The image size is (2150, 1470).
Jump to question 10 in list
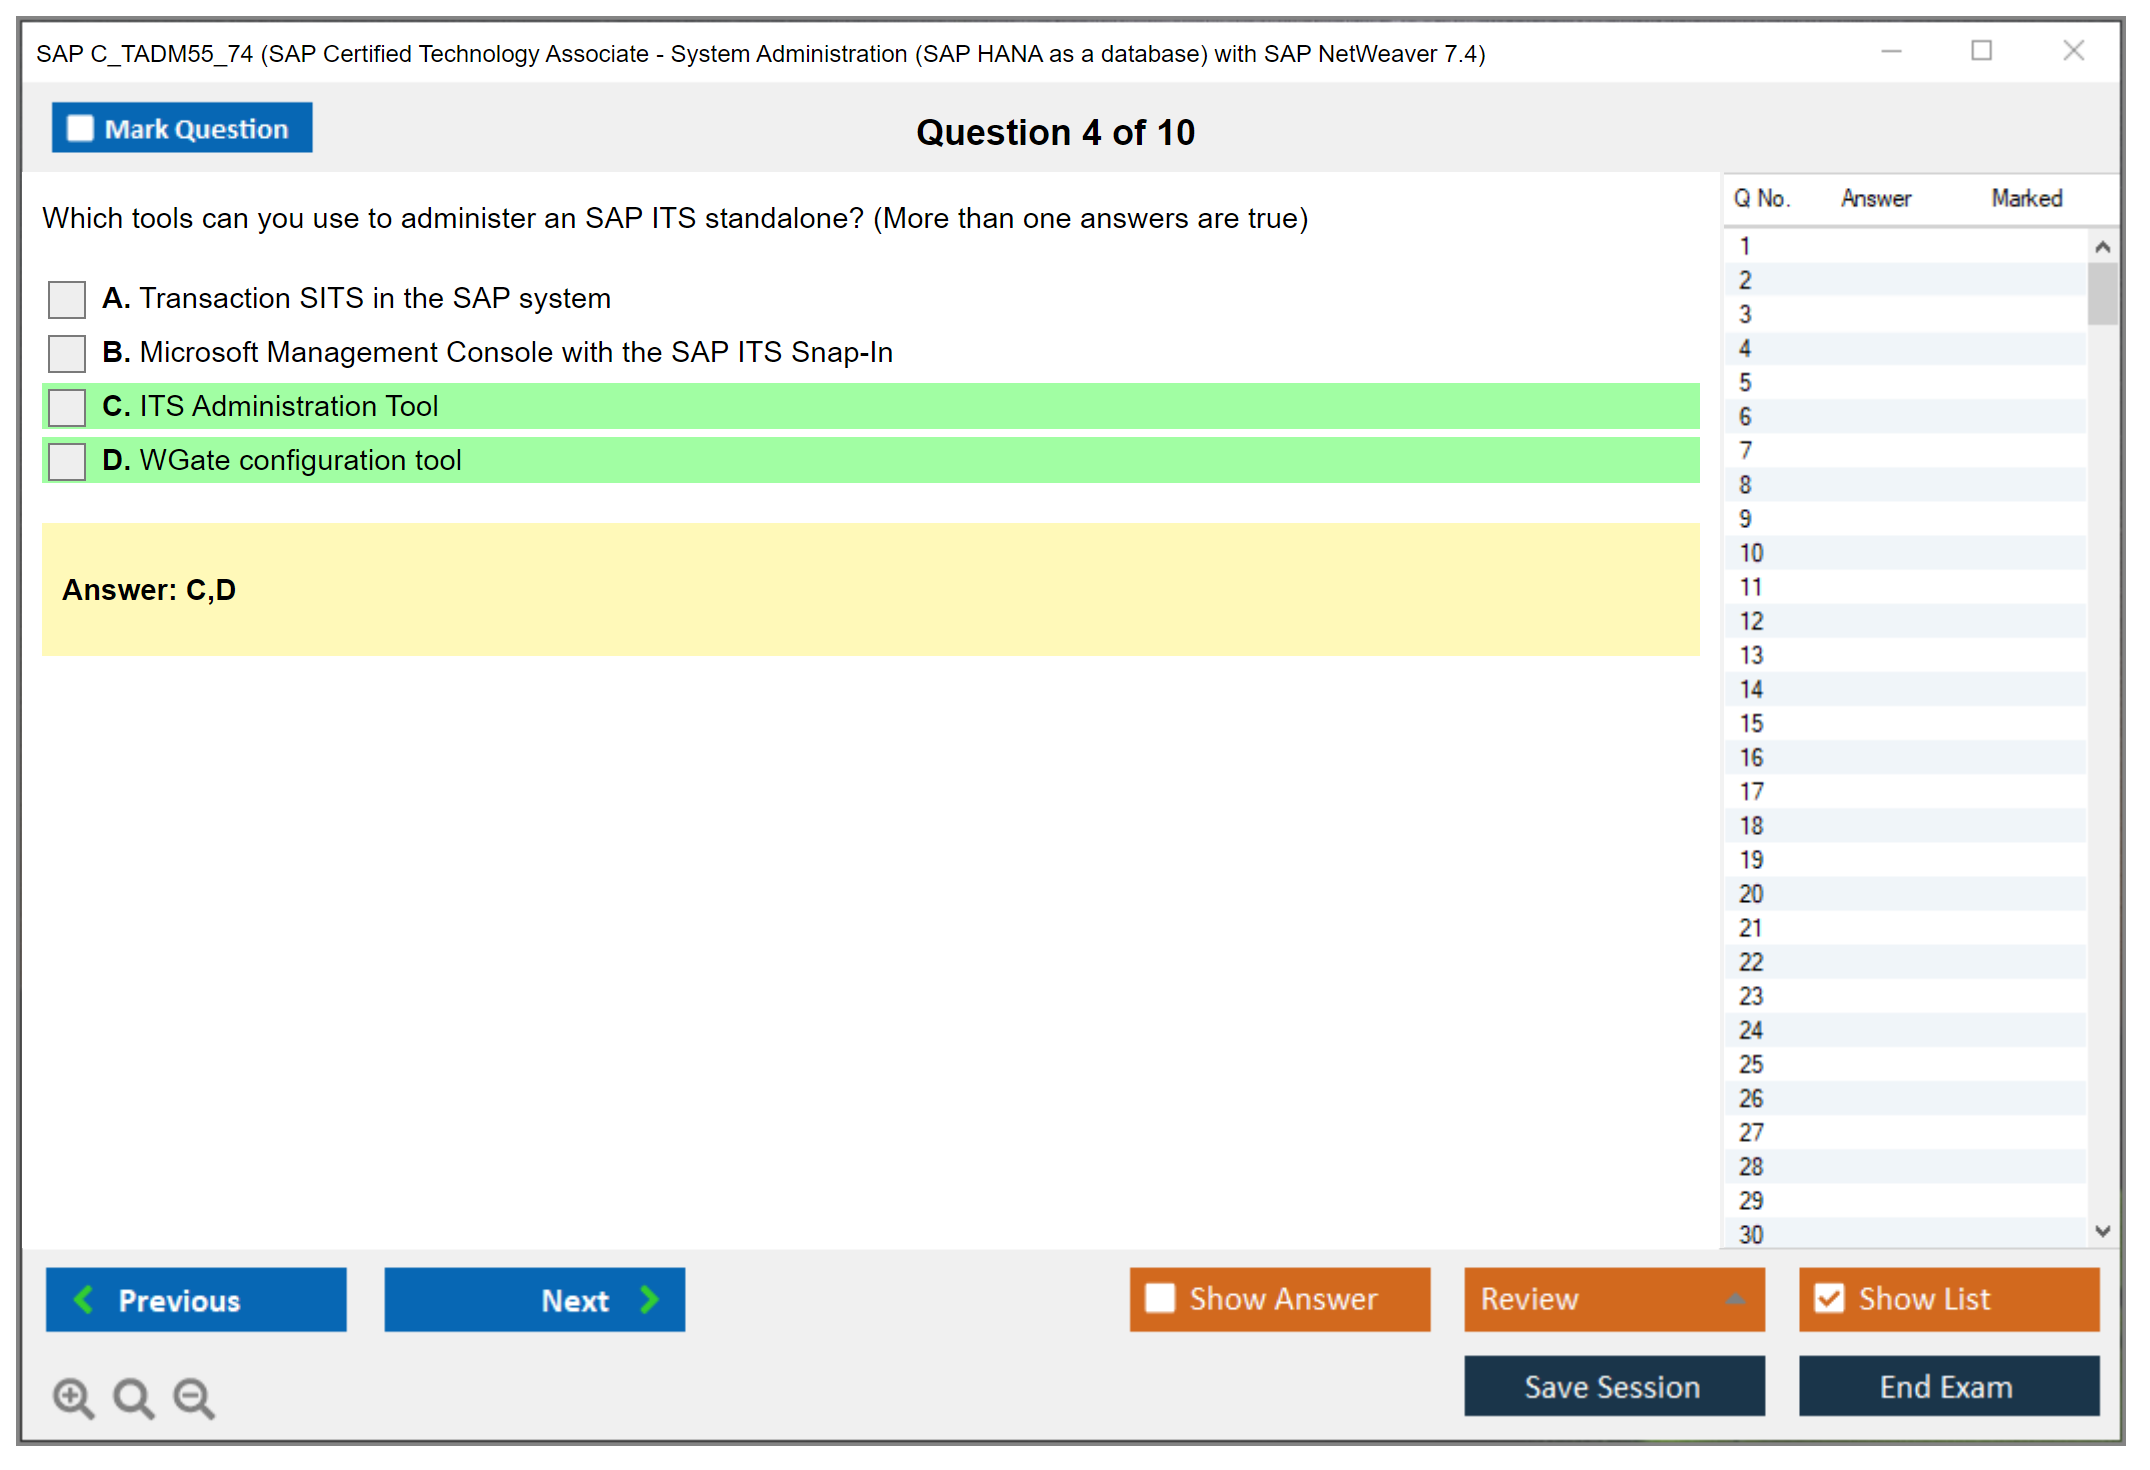tap(1751, 553)
